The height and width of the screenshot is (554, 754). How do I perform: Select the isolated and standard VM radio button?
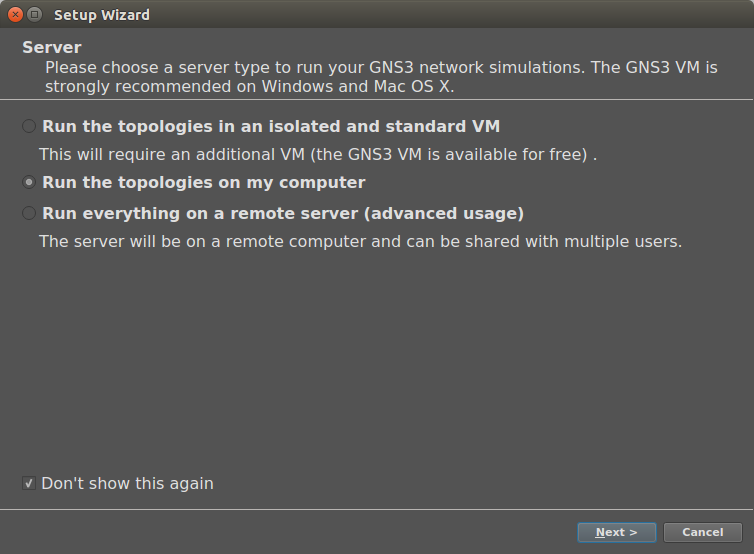point(29,126)
